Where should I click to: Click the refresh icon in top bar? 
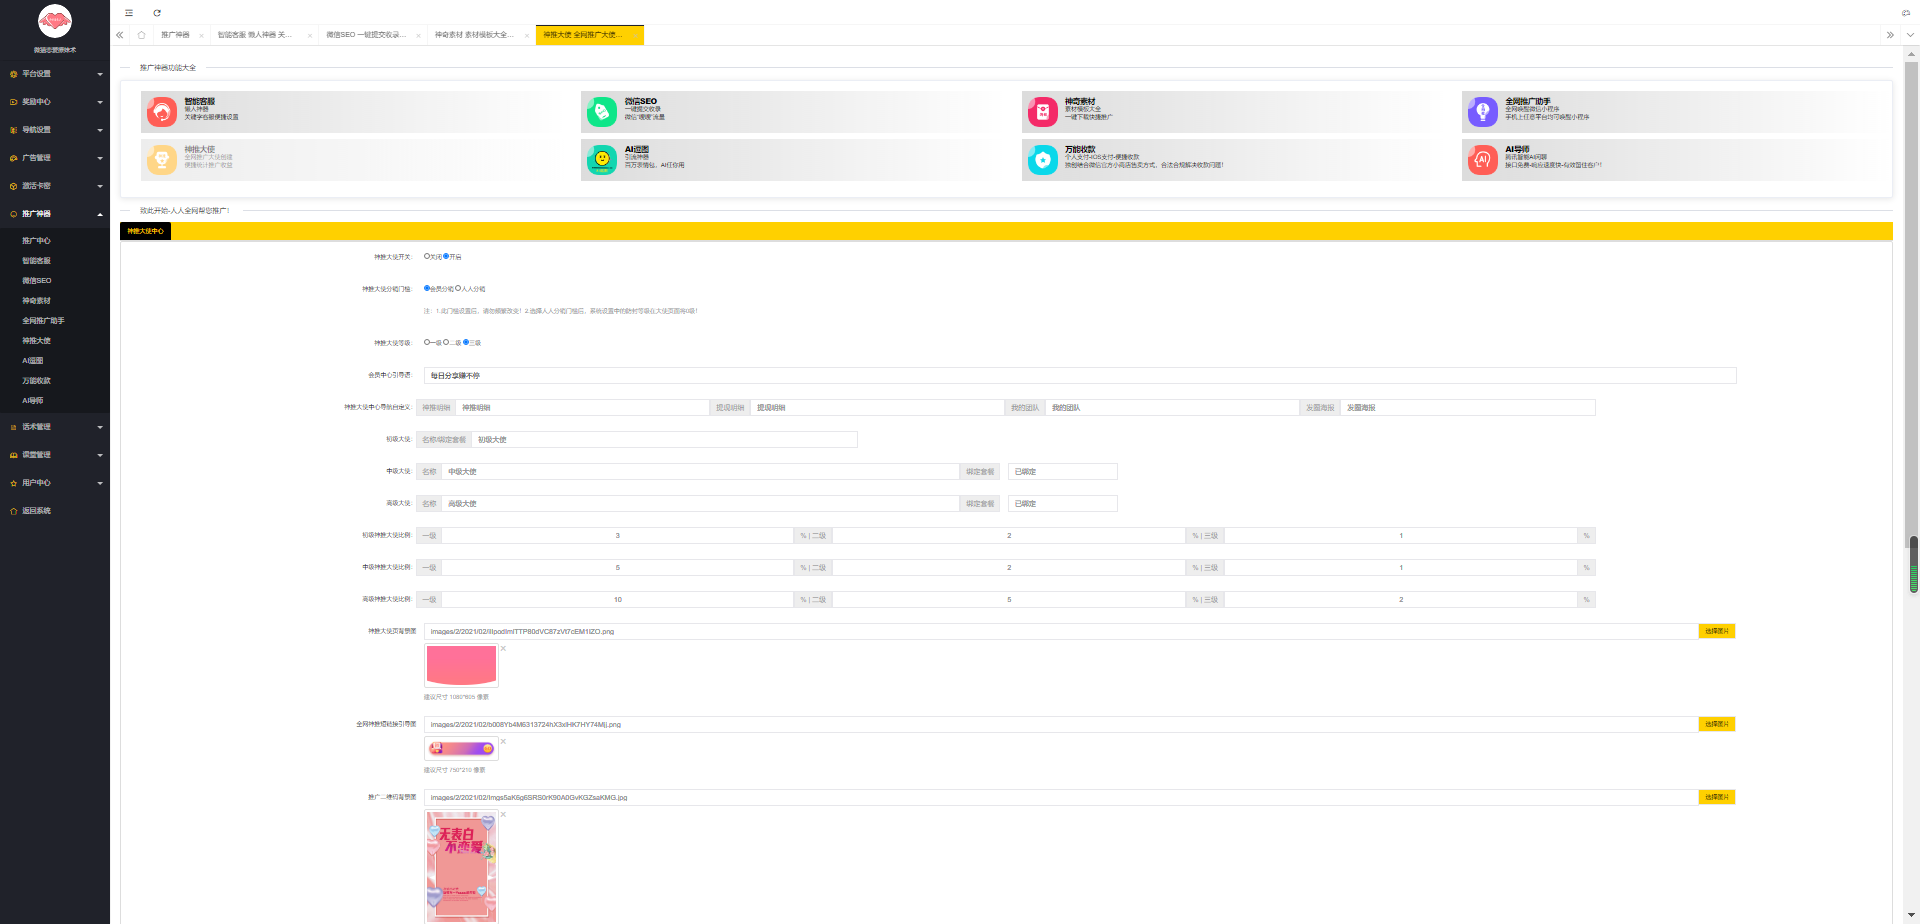157,13
